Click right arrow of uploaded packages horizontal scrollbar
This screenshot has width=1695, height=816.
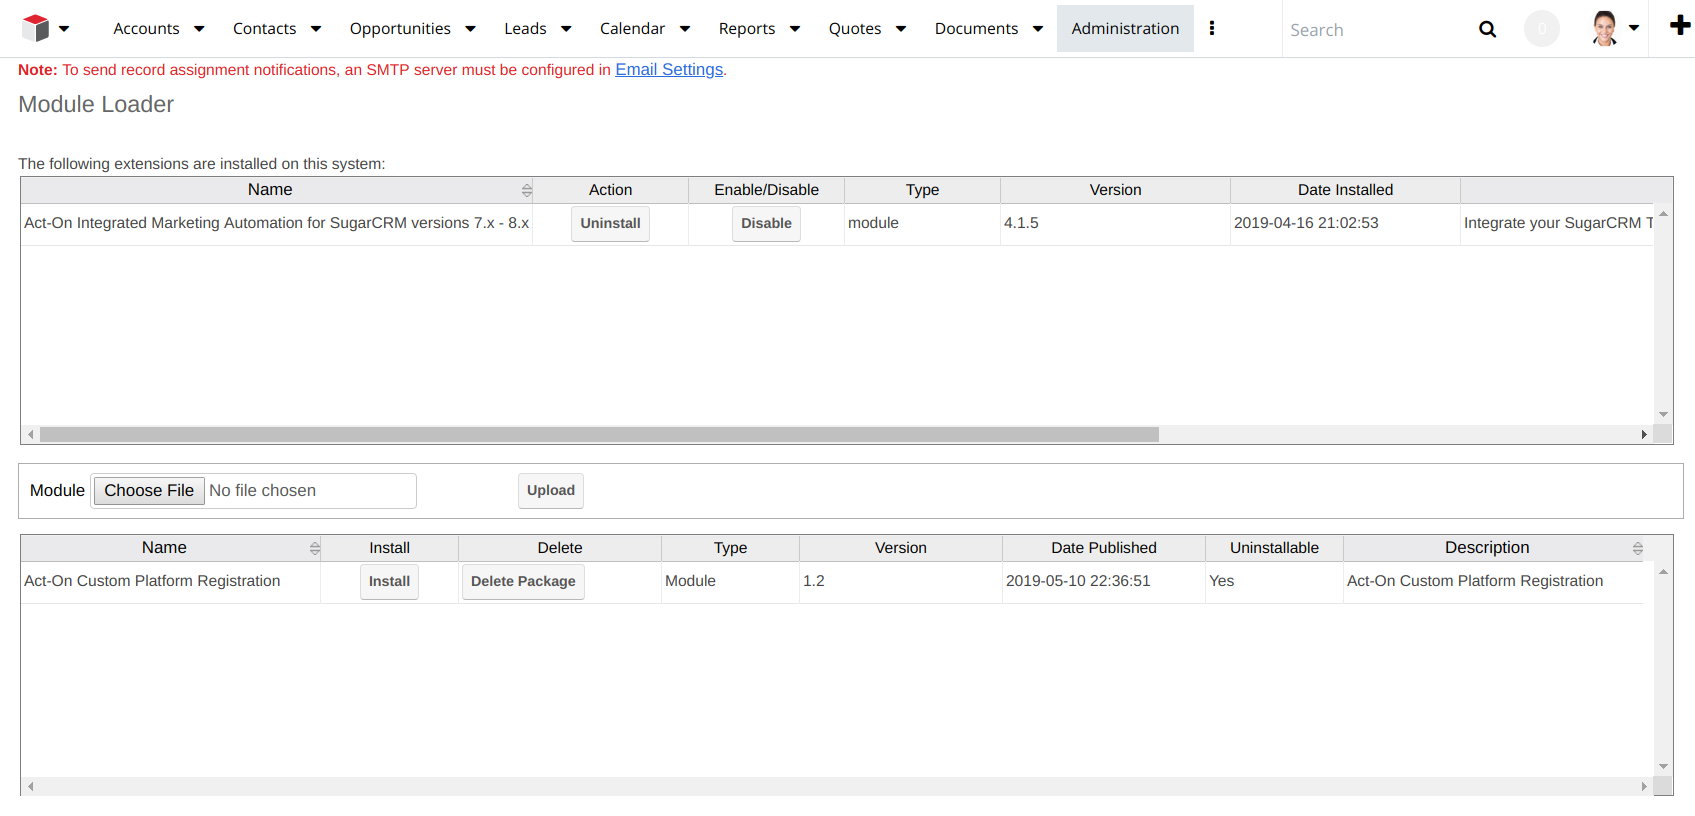(x=1644, y=786)
